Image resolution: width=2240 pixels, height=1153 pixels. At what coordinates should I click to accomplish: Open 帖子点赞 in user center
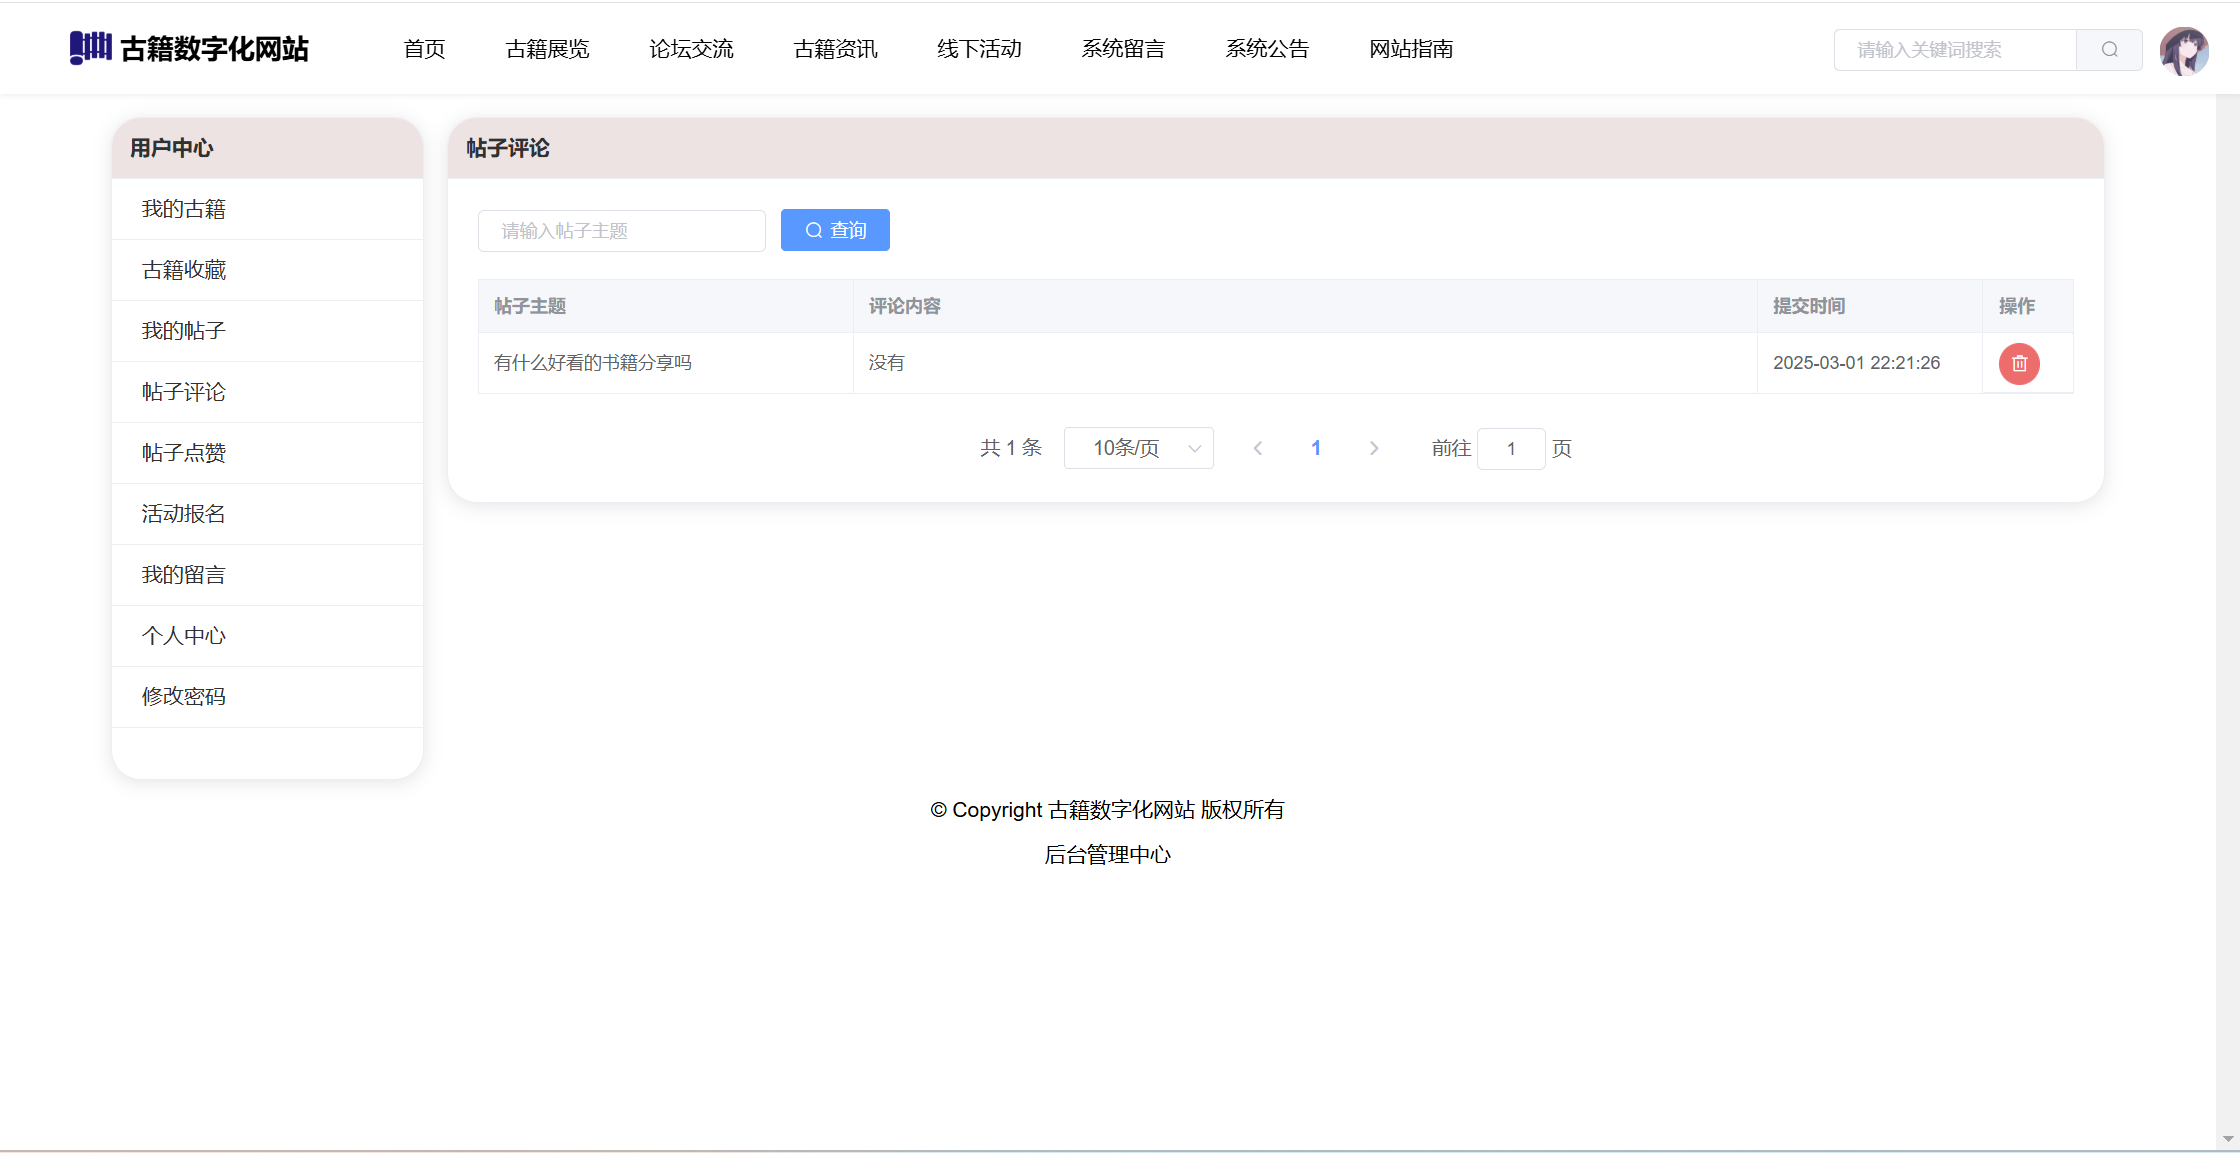click(184, 453)
